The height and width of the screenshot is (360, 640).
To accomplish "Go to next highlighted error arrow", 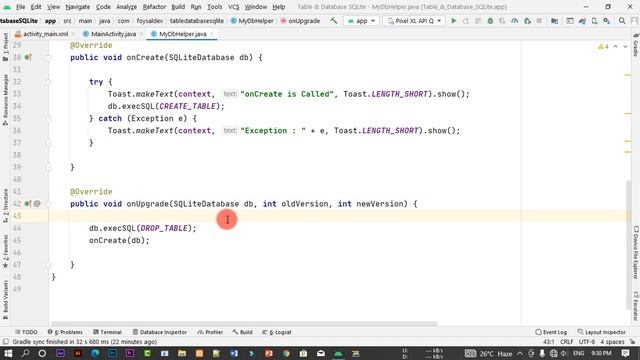I will 625,47.
